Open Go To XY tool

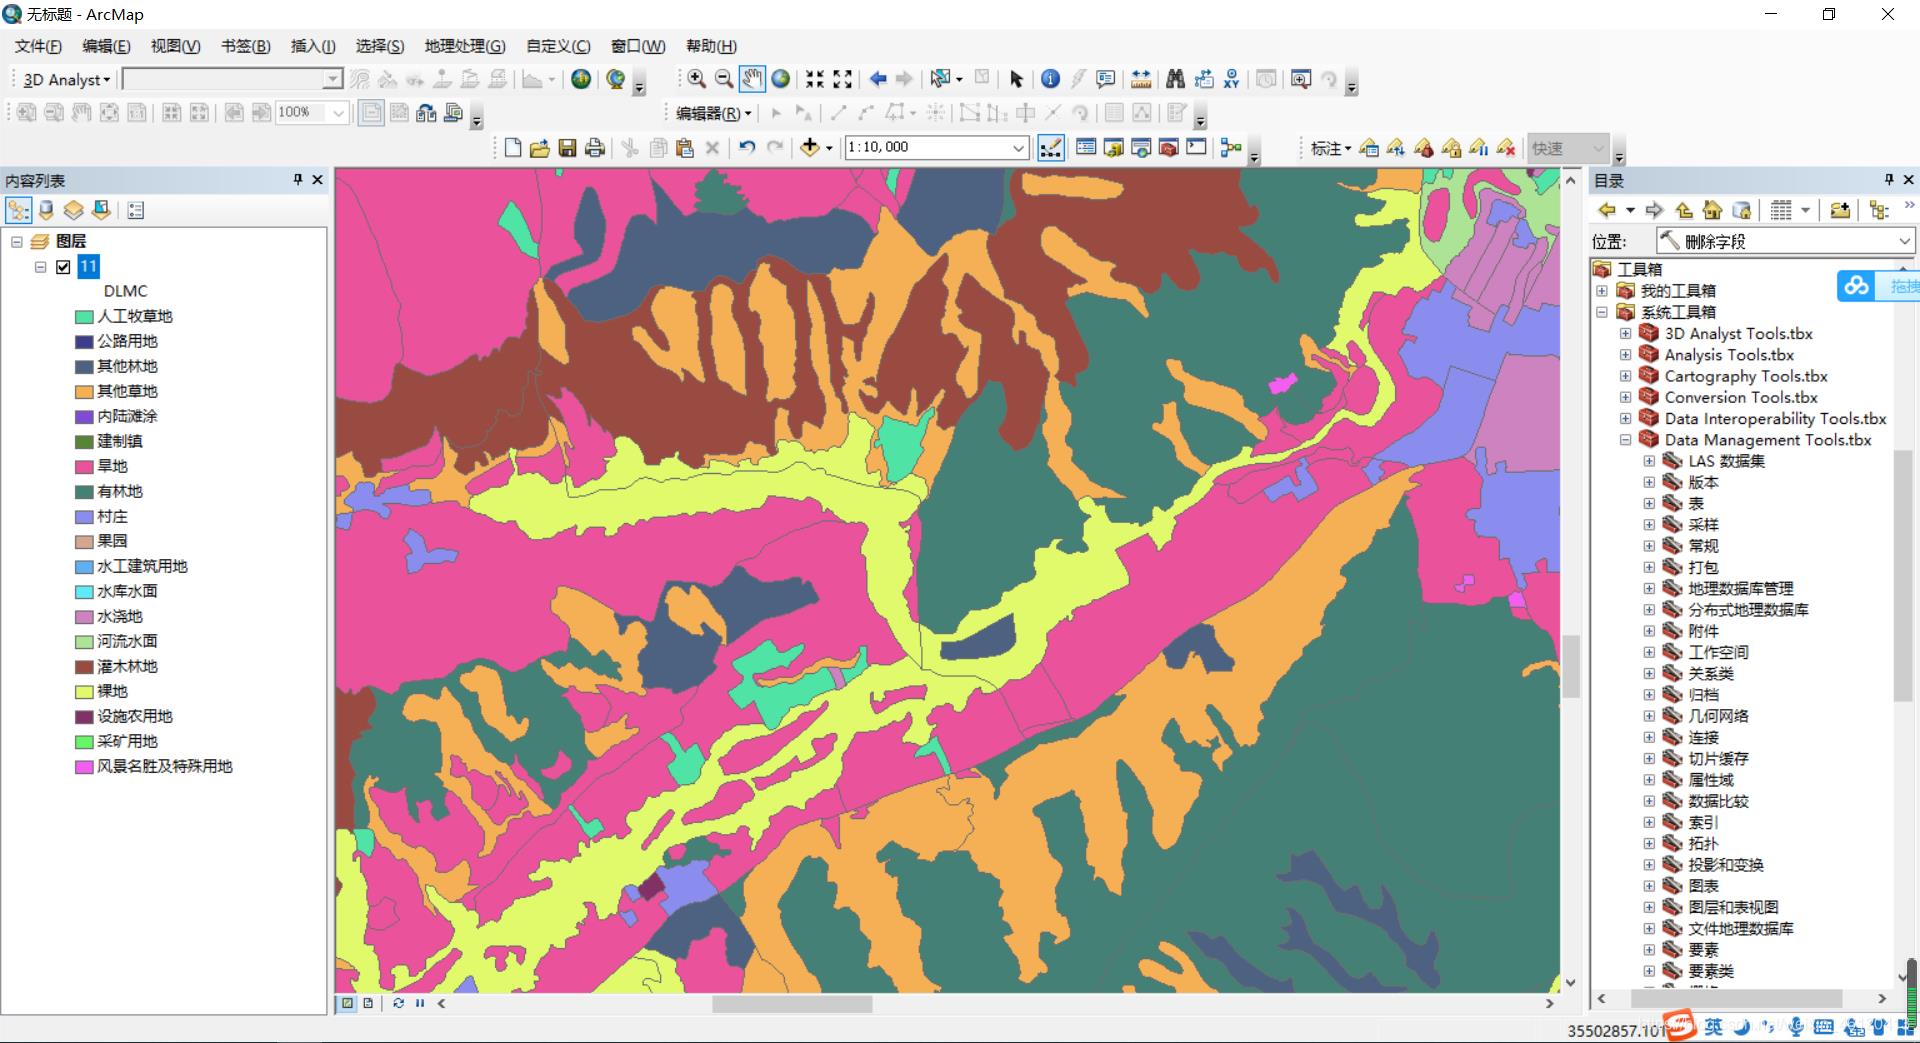click(1231, 79)
